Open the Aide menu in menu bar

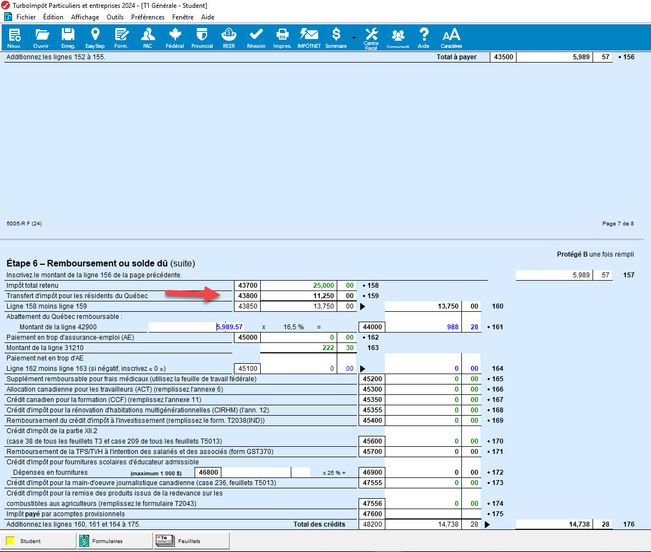click(x=208, y=17)
